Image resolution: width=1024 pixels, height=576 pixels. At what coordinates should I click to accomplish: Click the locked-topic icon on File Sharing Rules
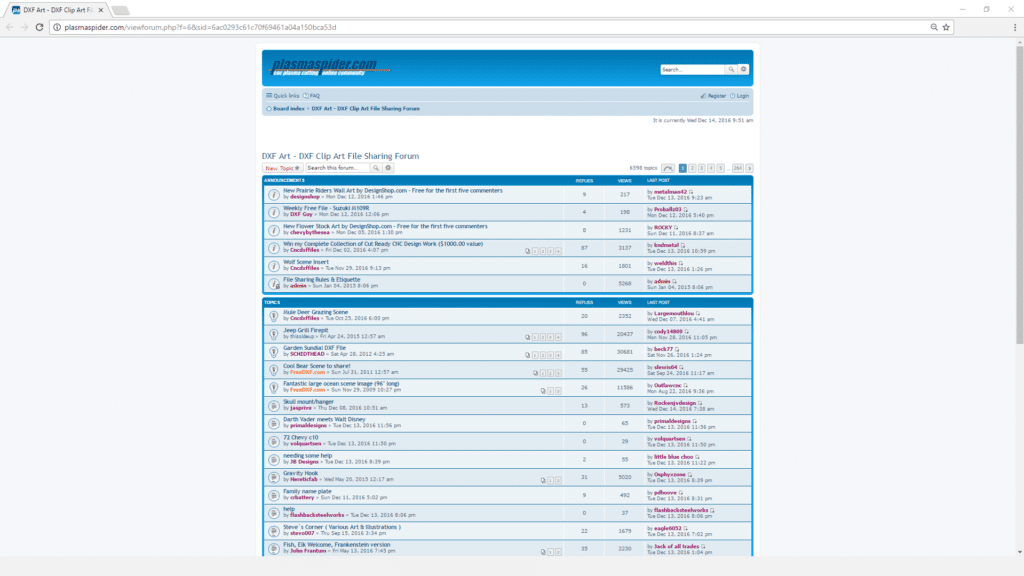click(273, 283)
